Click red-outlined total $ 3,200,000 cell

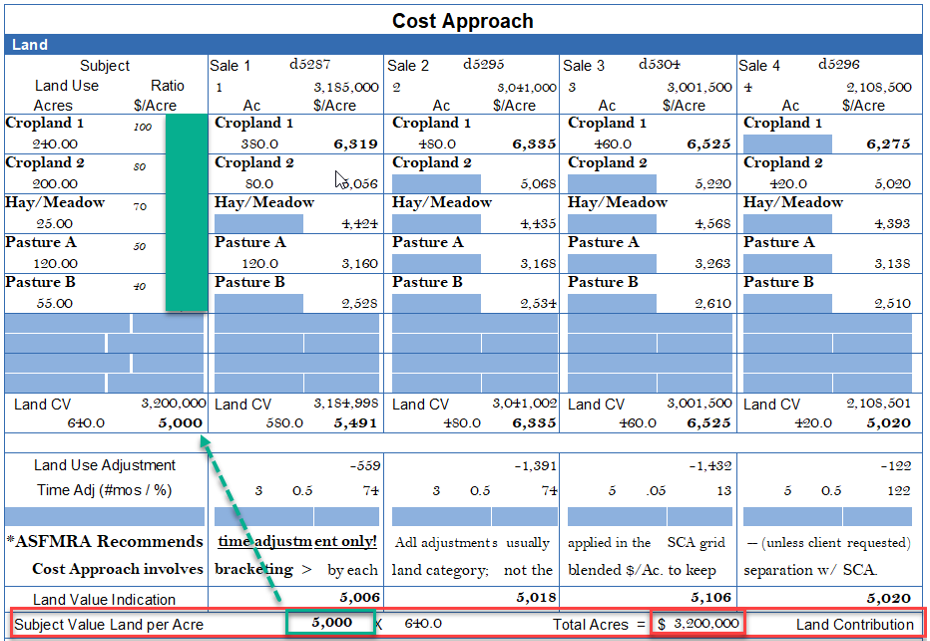[x=698, y=623]
